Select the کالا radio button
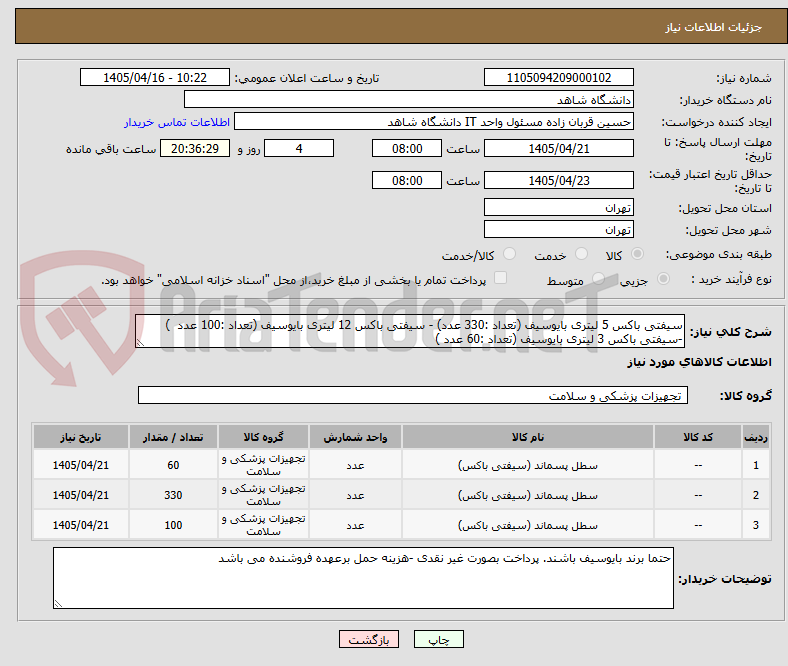Viewport: 788px width, 666px height. (637, 254)
